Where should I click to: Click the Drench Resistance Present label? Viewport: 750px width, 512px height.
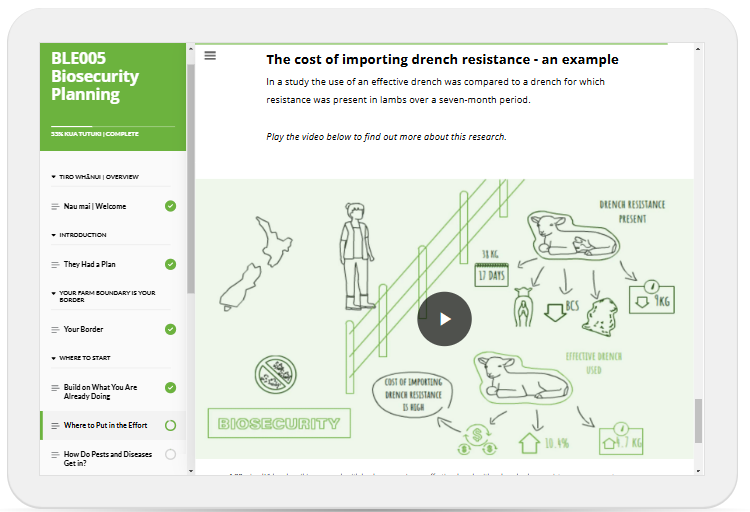632,212
